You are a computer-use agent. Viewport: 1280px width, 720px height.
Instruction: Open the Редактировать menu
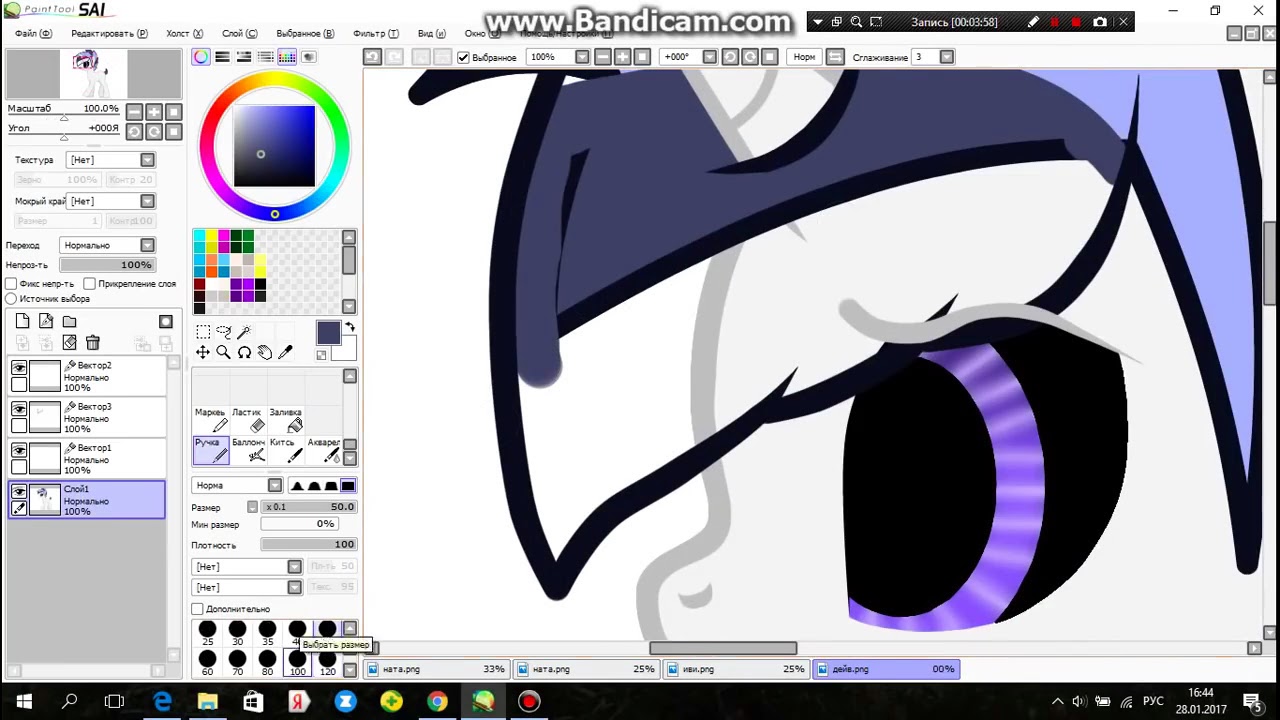coord(109,33)
